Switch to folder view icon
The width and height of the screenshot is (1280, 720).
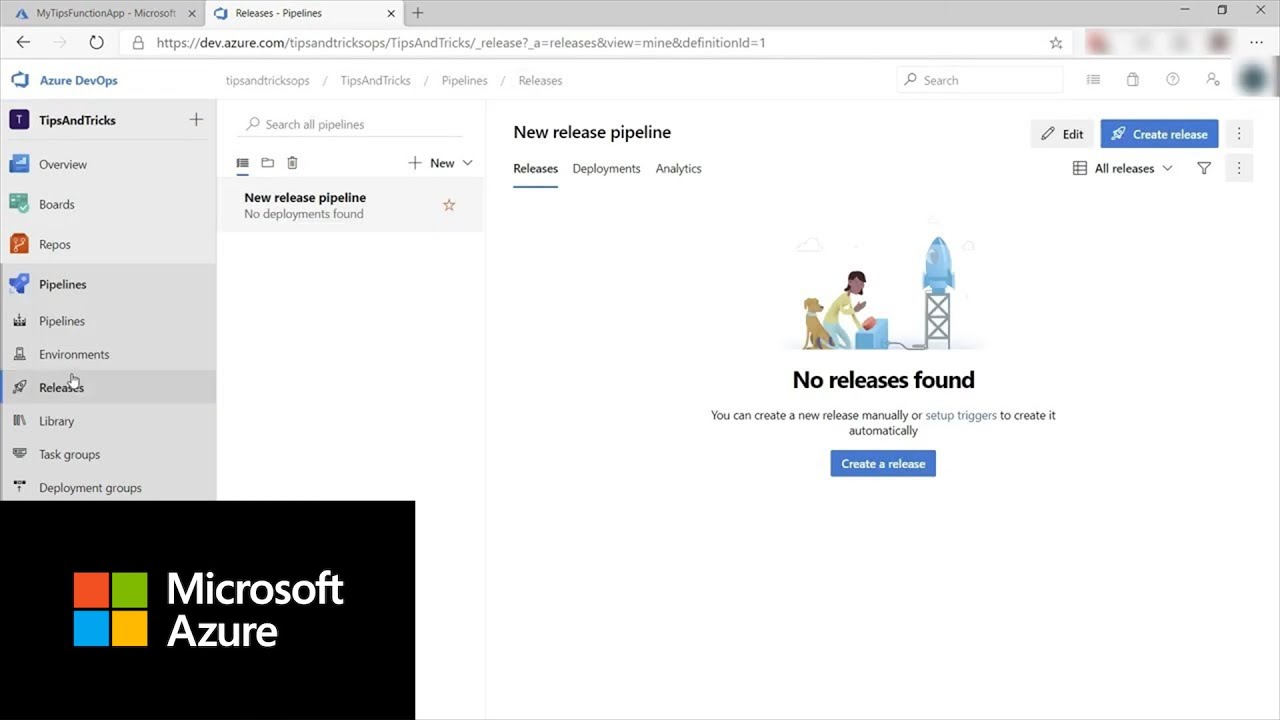(x=267, y=163)
